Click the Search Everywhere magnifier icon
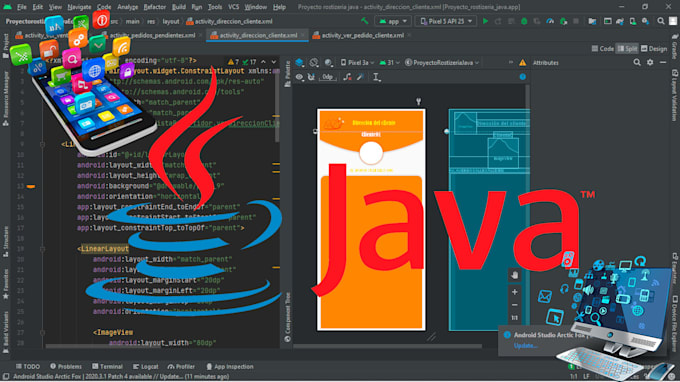 (660, 21)
